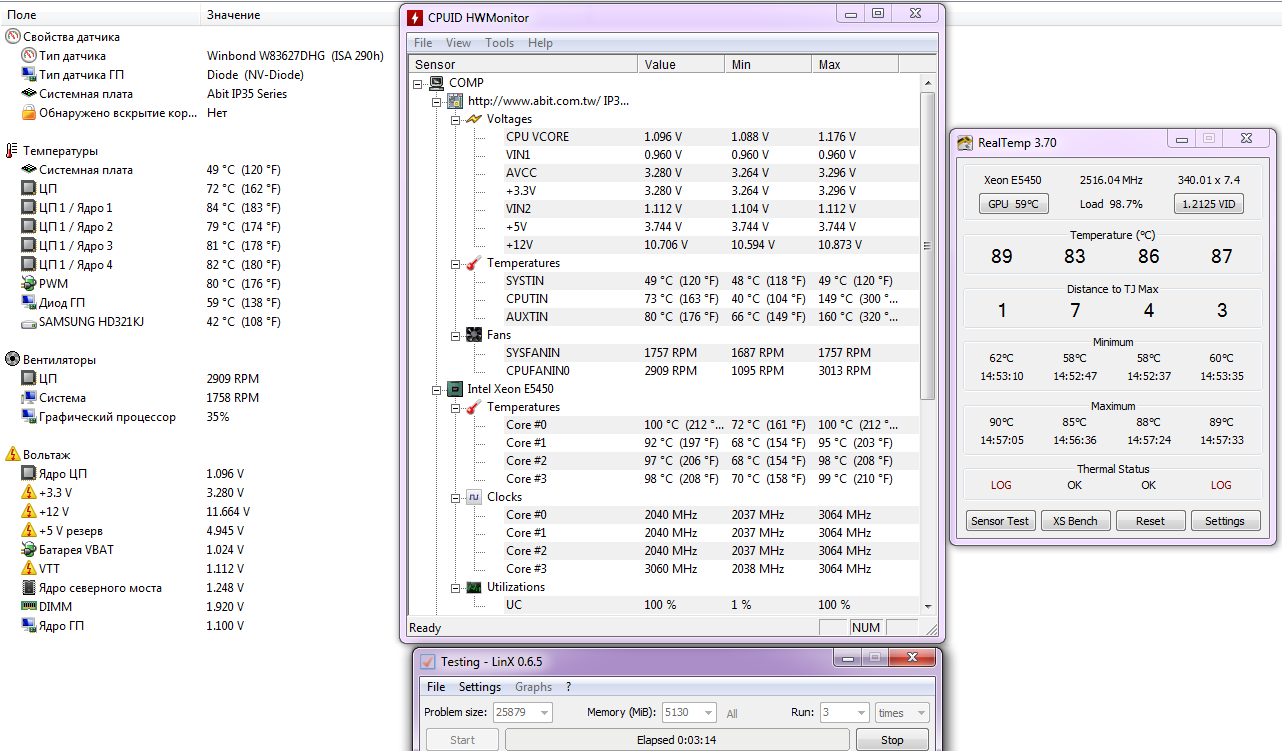Viewport: 1282px width, 751px height.
Task: Click the thermometer icon beside Температуры heading
Action: pyautogui.click(x=12, y=151)
